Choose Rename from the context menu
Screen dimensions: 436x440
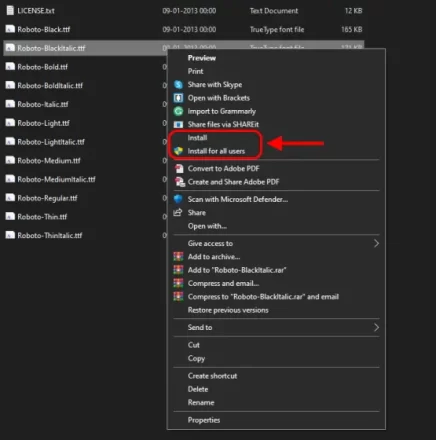(201, 402)
